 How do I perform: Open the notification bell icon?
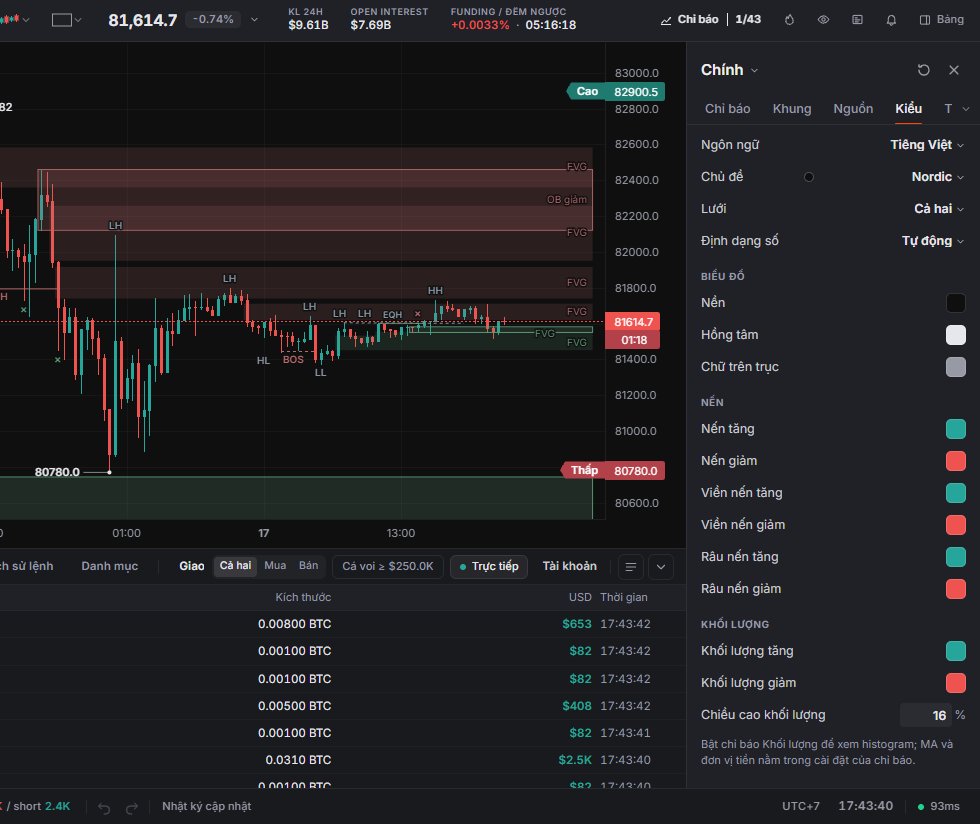click(891, 20)
